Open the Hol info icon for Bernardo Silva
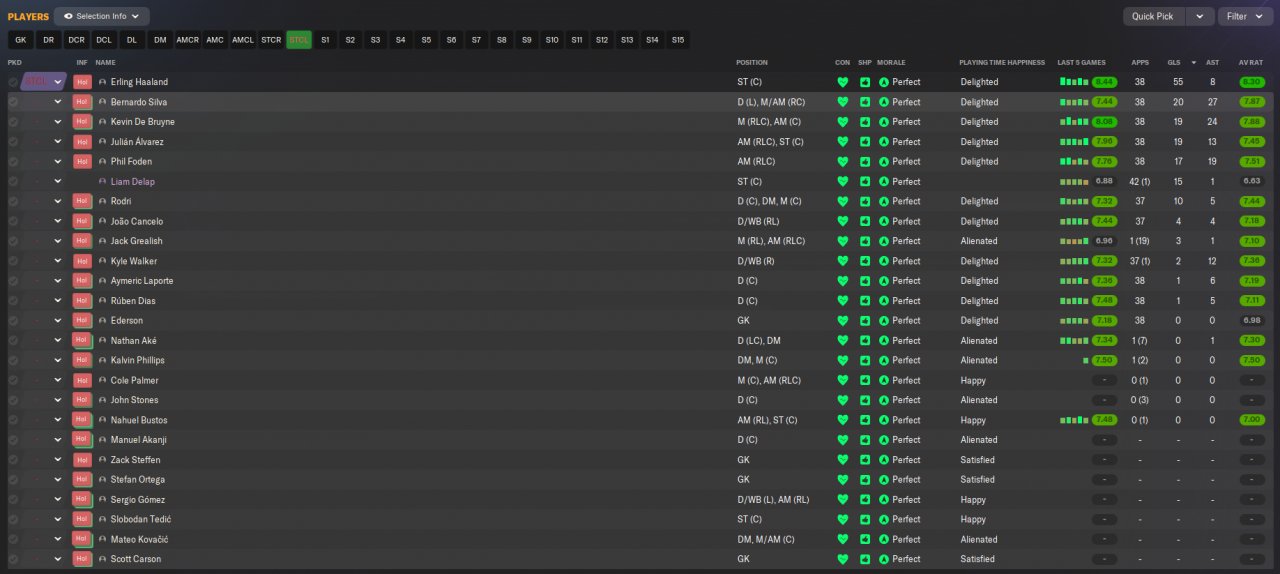The image size is (1280, 574). [x=82, y=102]
